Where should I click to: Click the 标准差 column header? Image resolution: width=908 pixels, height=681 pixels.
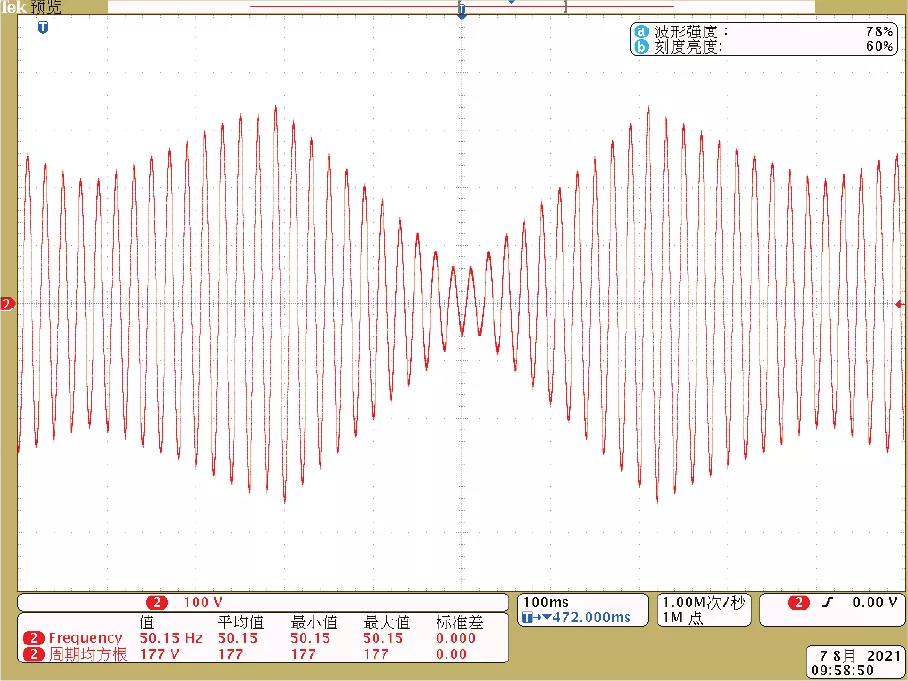click(459, 623)
